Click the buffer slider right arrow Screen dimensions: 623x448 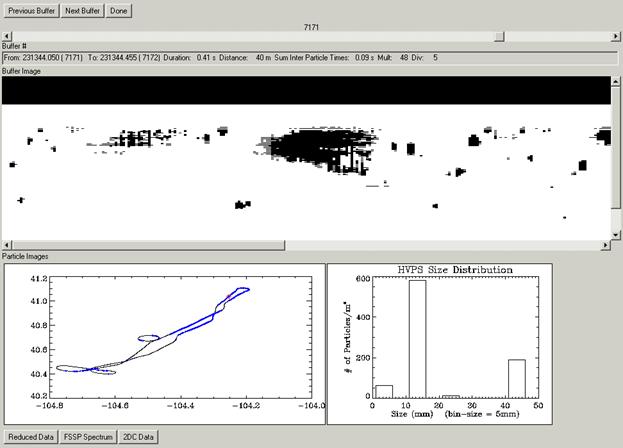click(615, 36)
